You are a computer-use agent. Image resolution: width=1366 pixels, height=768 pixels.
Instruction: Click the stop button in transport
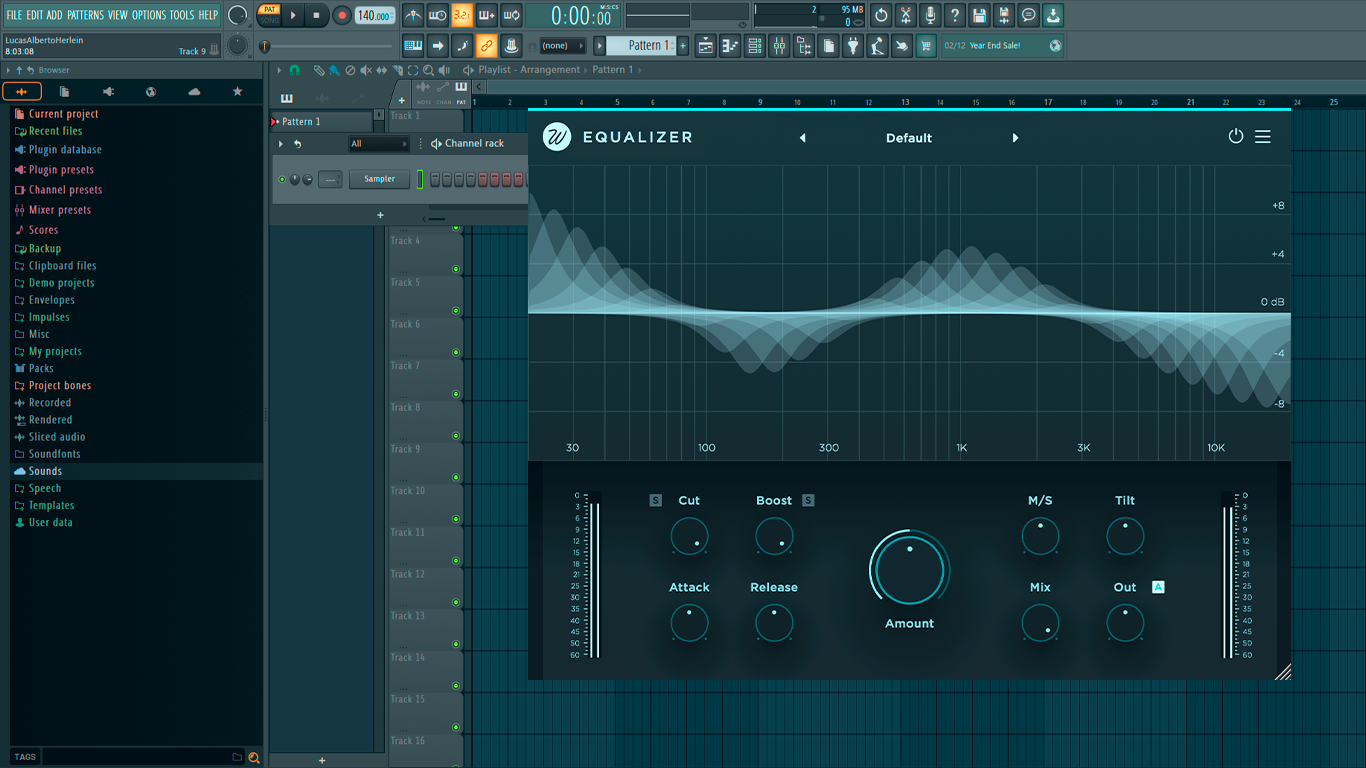[316, 15]
